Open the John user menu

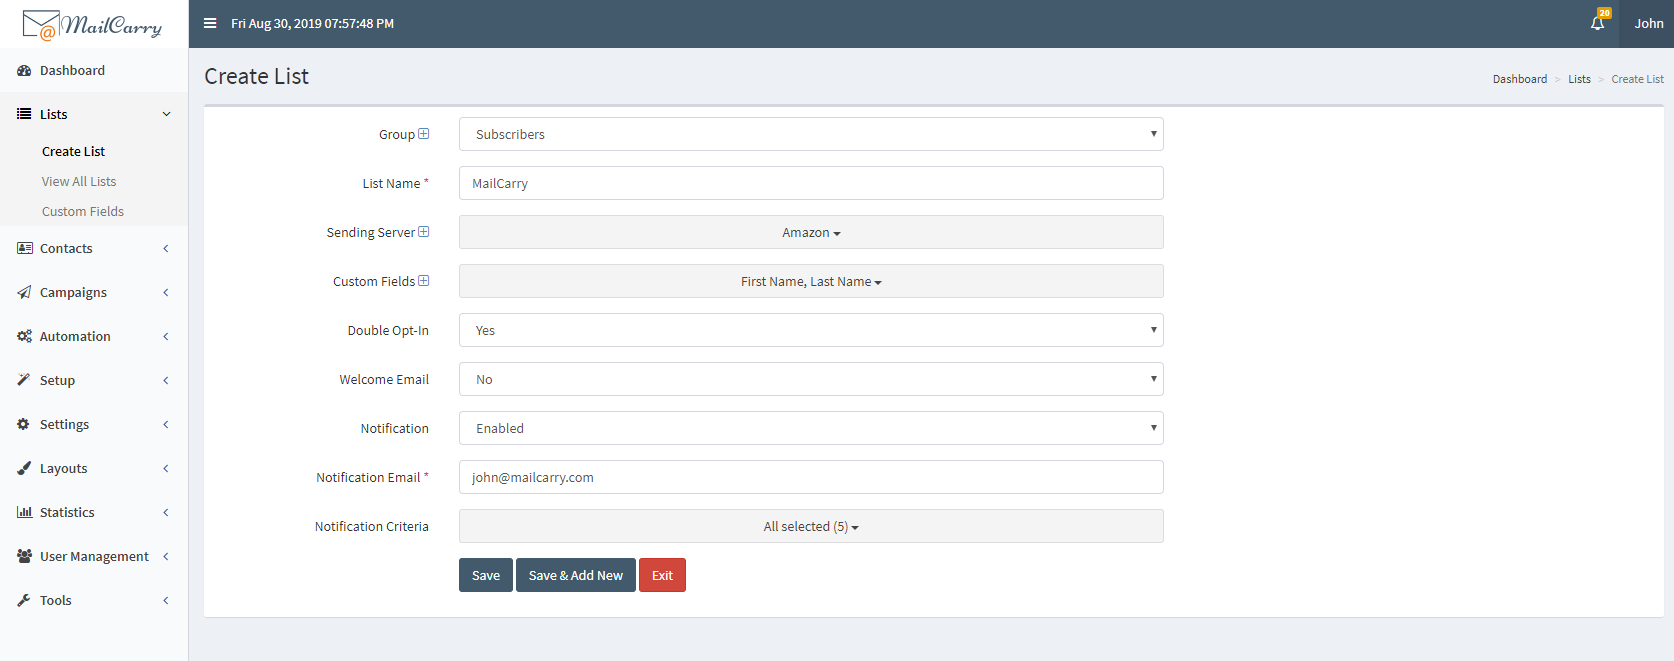point(1648,23)
